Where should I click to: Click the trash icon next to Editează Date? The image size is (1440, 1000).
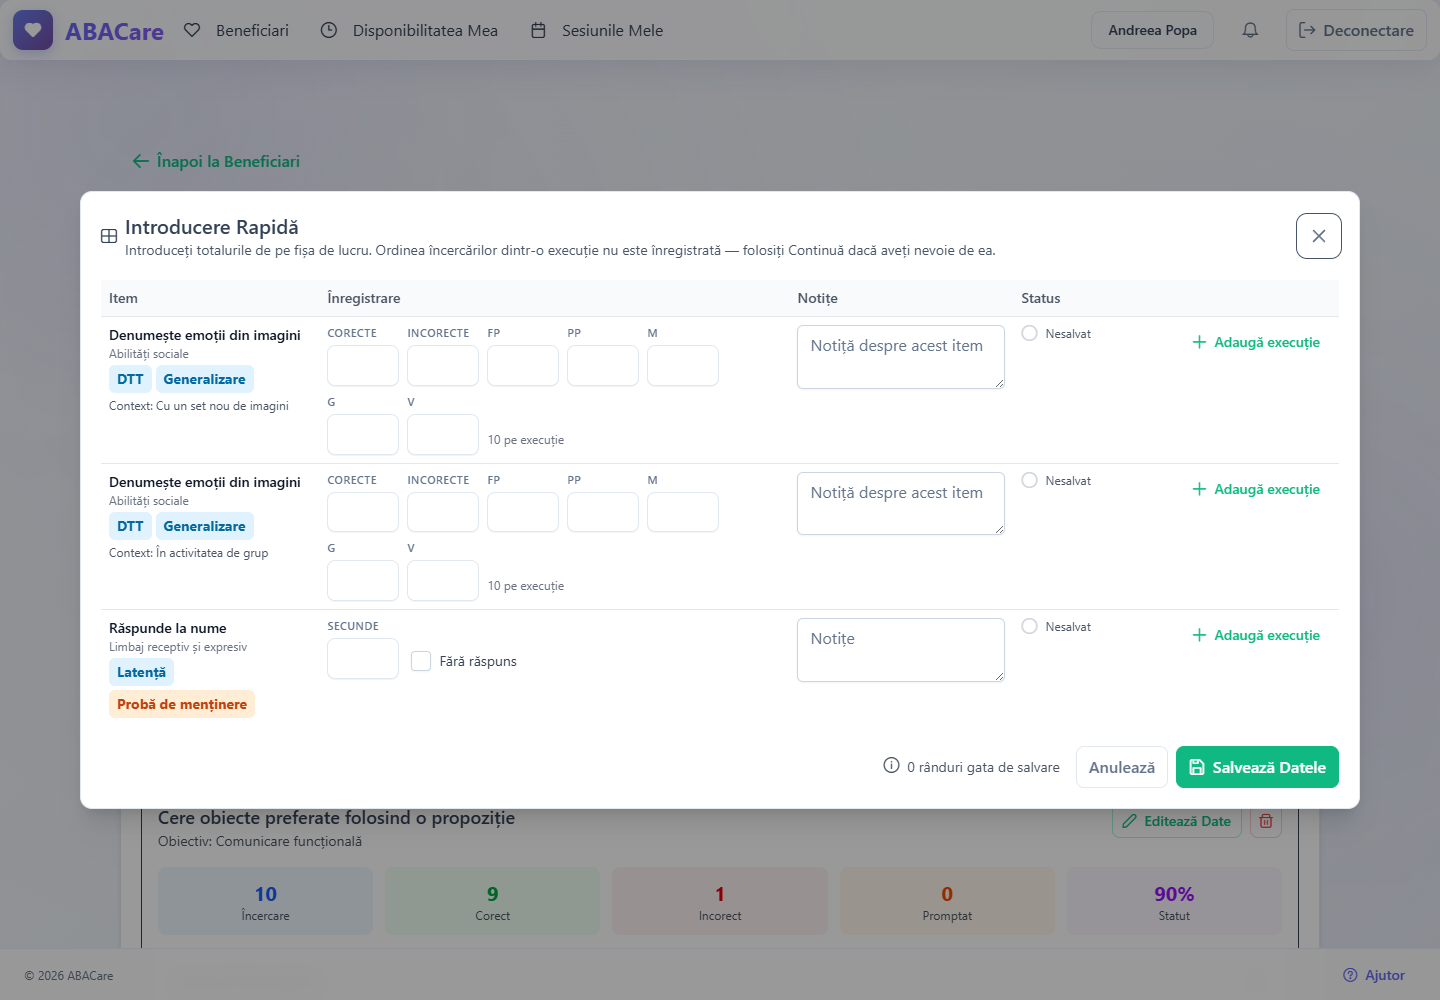[x=1266, y=821]
